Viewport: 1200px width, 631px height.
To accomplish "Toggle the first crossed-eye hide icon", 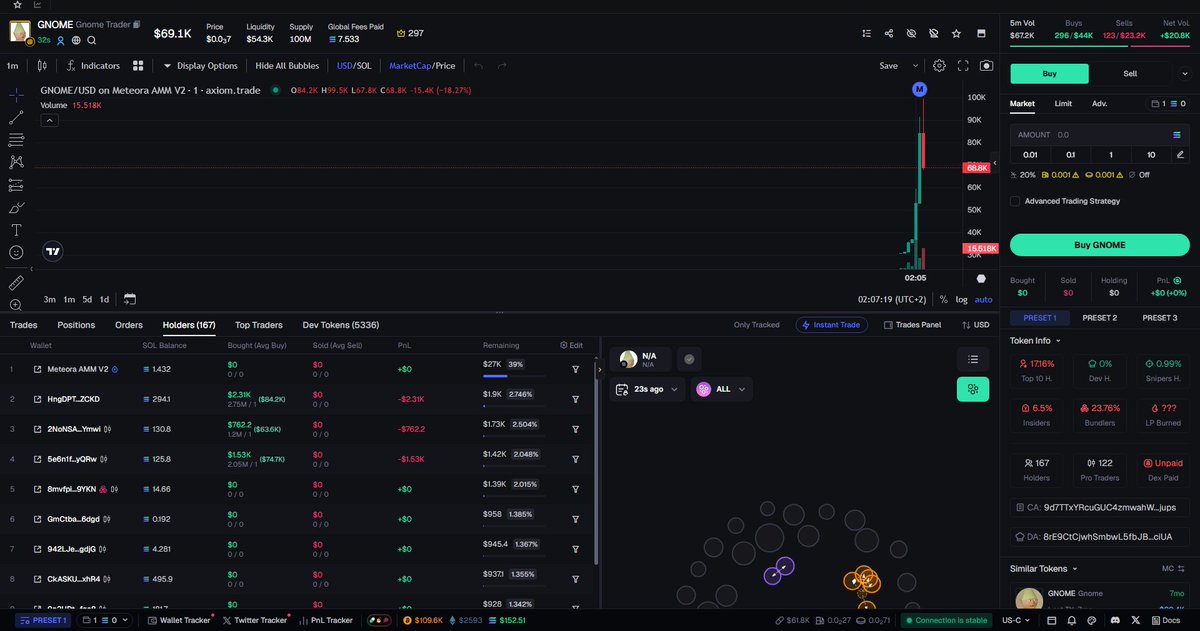I will [x=911, y=33].
